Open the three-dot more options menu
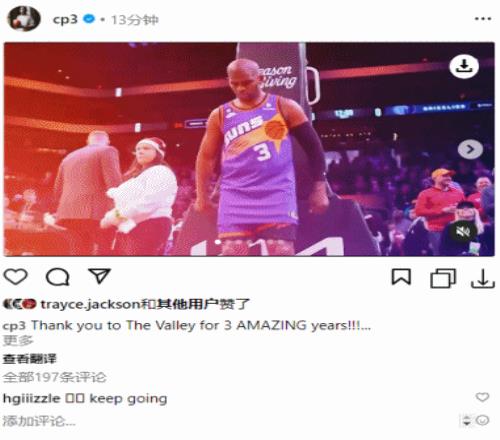 tap(483, 19)
